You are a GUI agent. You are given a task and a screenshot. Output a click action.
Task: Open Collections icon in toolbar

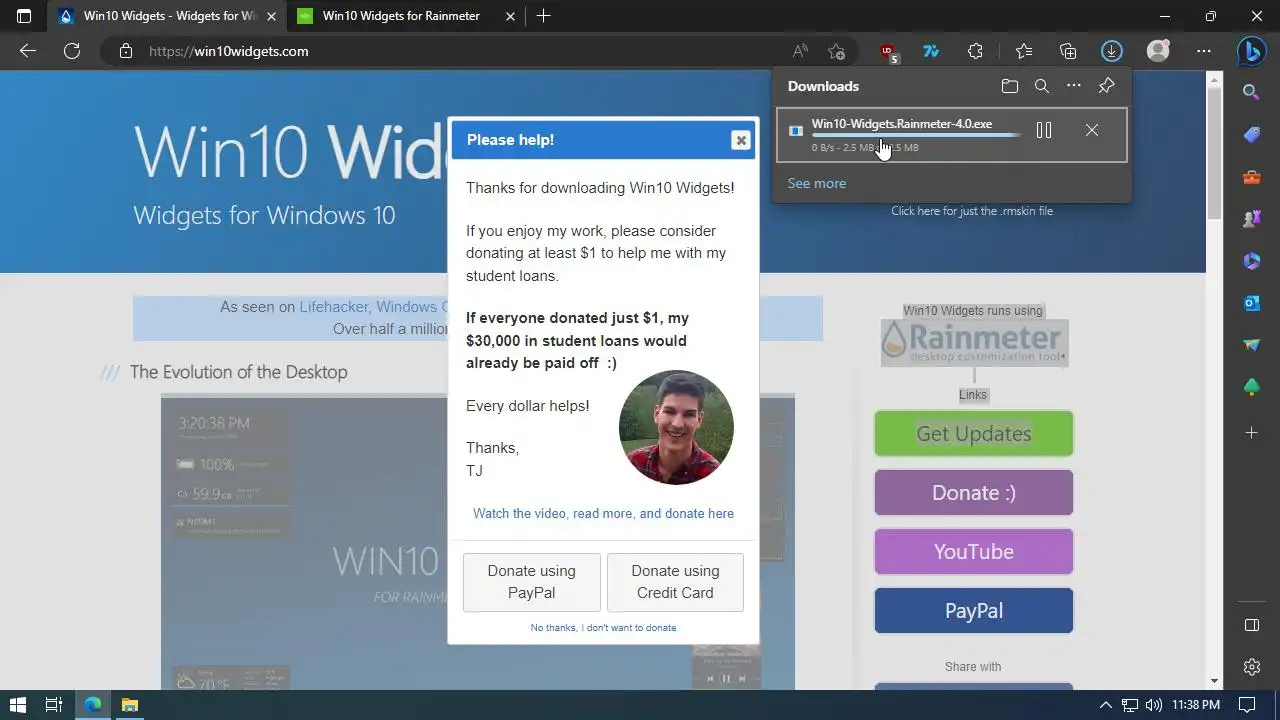(1068, 51)
